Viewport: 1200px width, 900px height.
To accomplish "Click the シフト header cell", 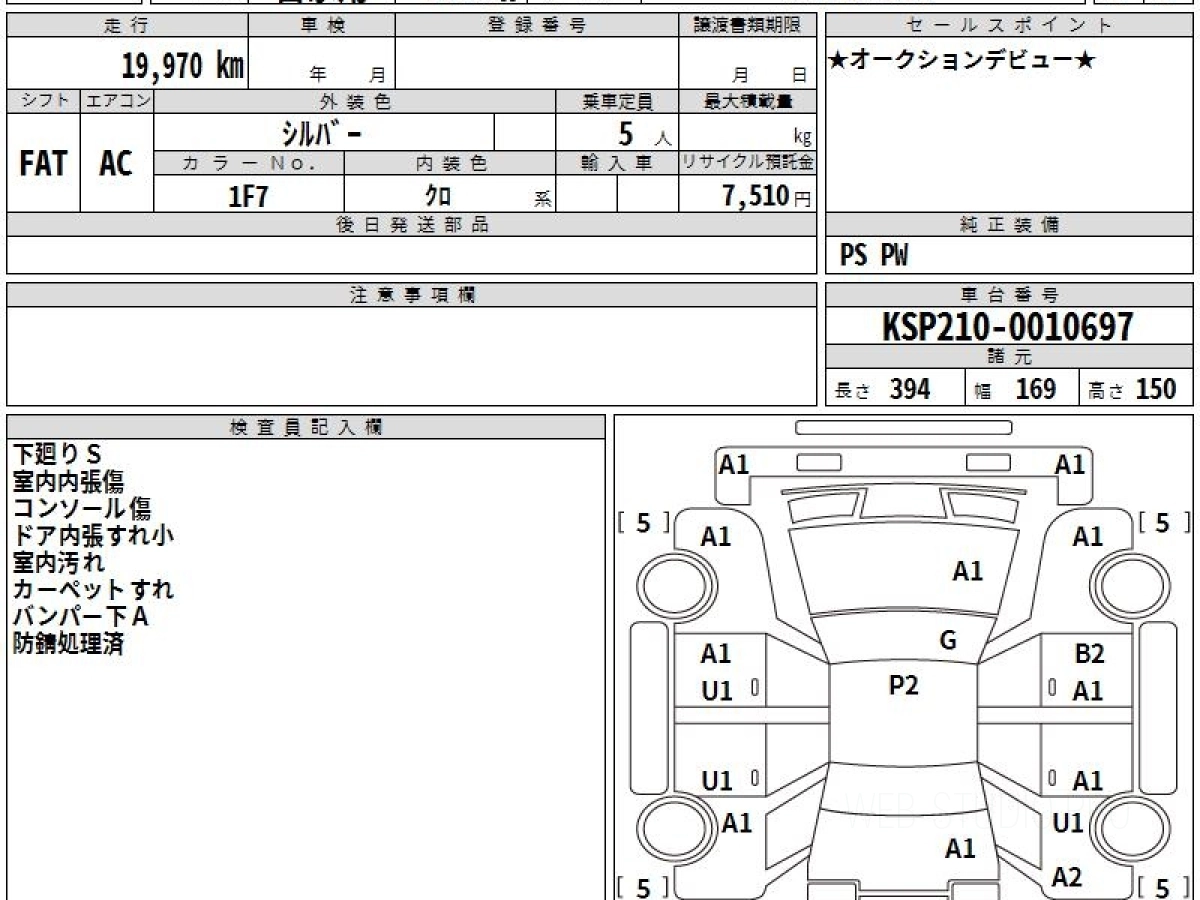I will click(44, 101).
